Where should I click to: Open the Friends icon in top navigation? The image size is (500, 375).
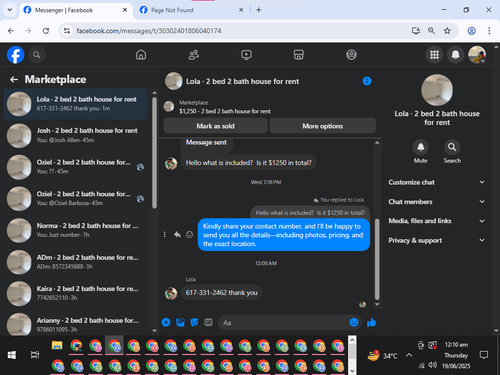coord(194,55)
